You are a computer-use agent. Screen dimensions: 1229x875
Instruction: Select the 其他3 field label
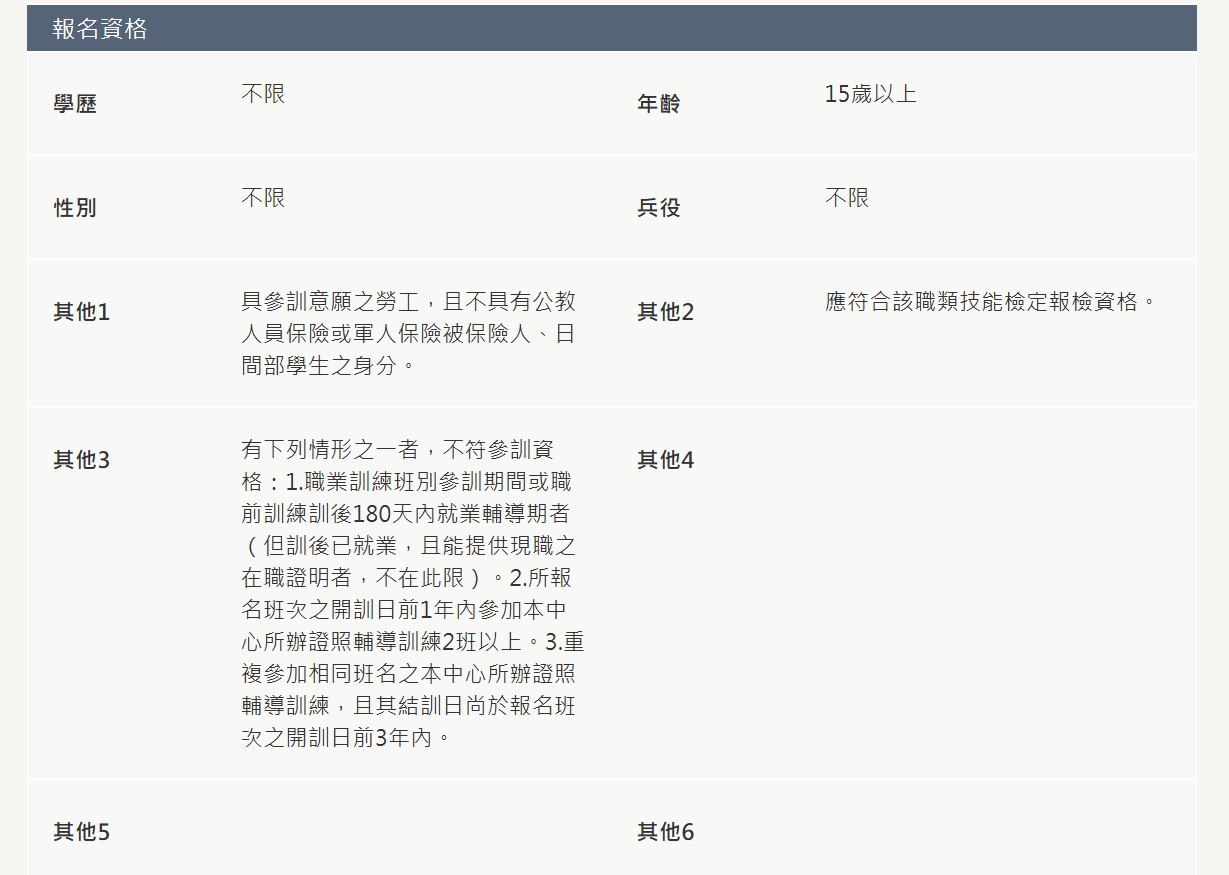81,460
